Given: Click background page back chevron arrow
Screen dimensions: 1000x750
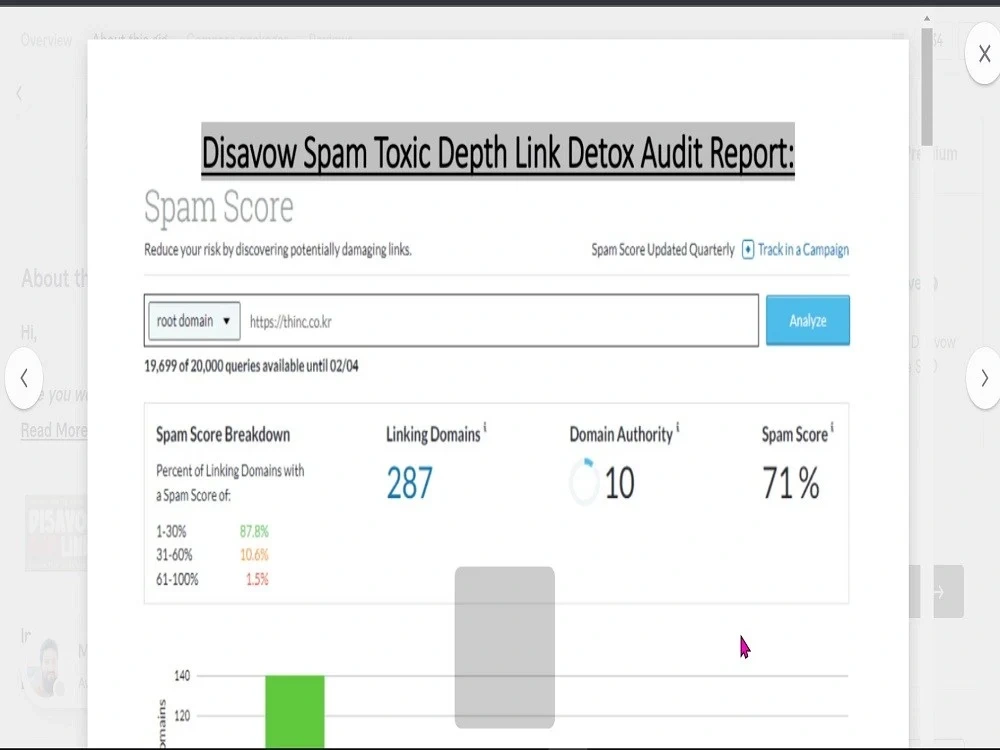Looking at the screenshot, I should (19, 93).
